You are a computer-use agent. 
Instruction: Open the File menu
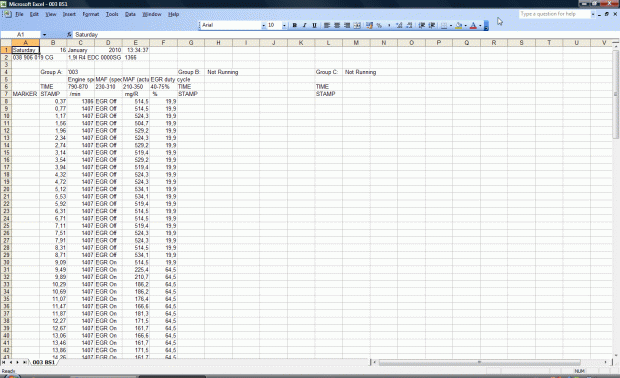[19, 14]
